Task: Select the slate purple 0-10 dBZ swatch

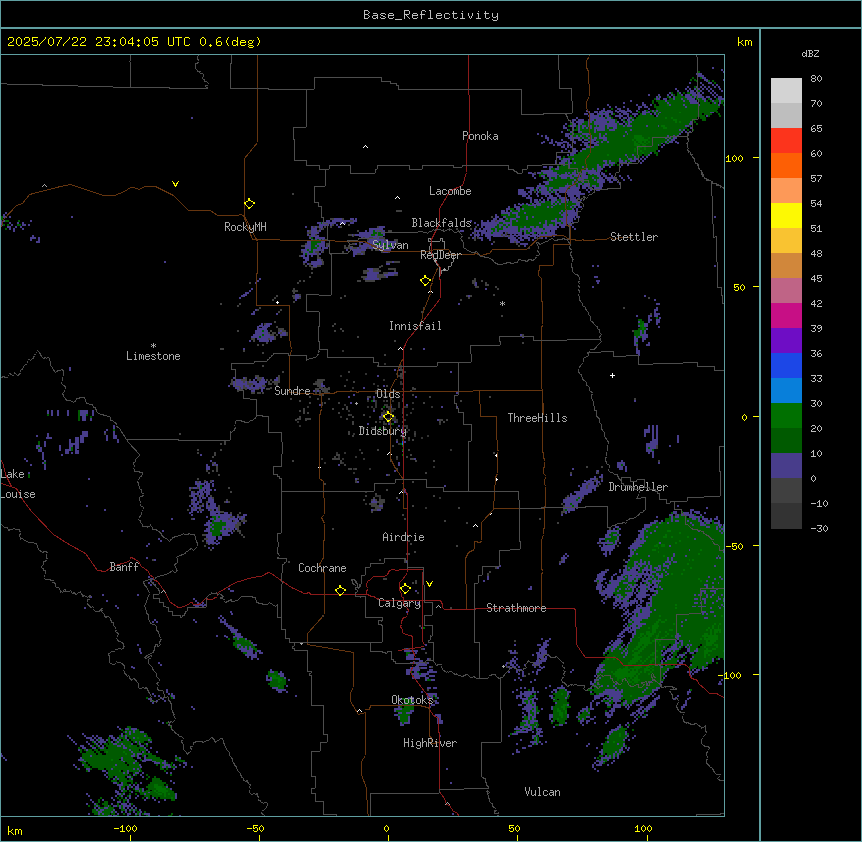Action: tap(786, 466)
